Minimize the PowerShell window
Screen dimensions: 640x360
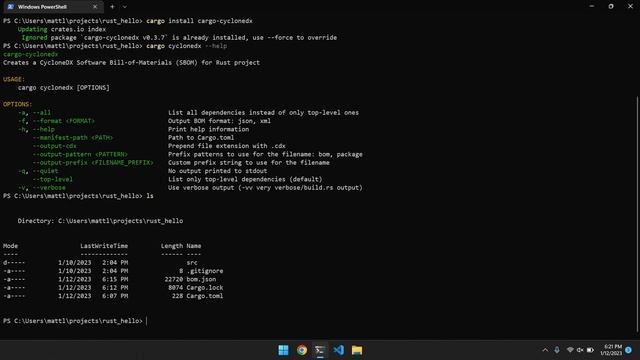pyautogui.click(x=592, y=6)
